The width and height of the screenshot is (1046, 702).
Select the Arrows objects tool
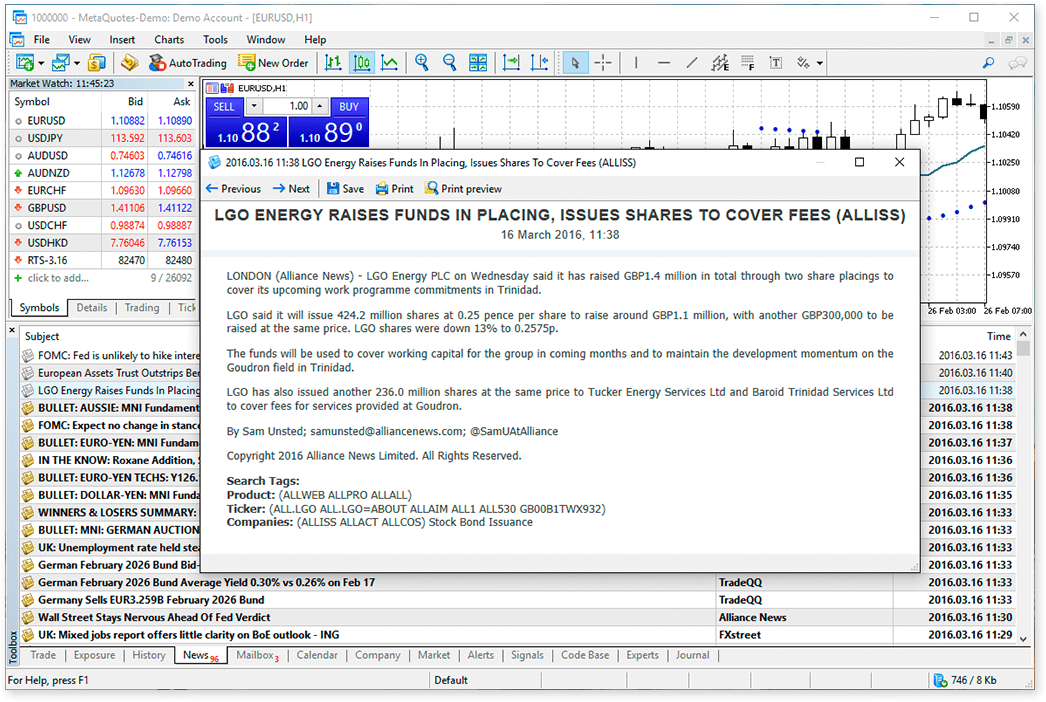(x=803, y=63)
